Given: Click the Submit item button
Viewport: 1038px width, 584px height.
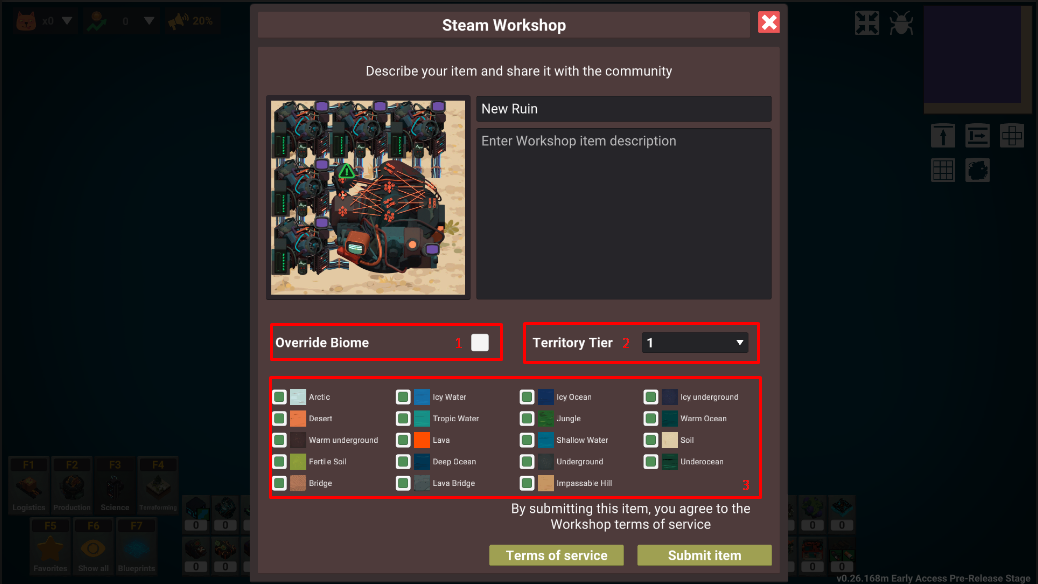Looking at the screenshot, I should pos(704,556).
